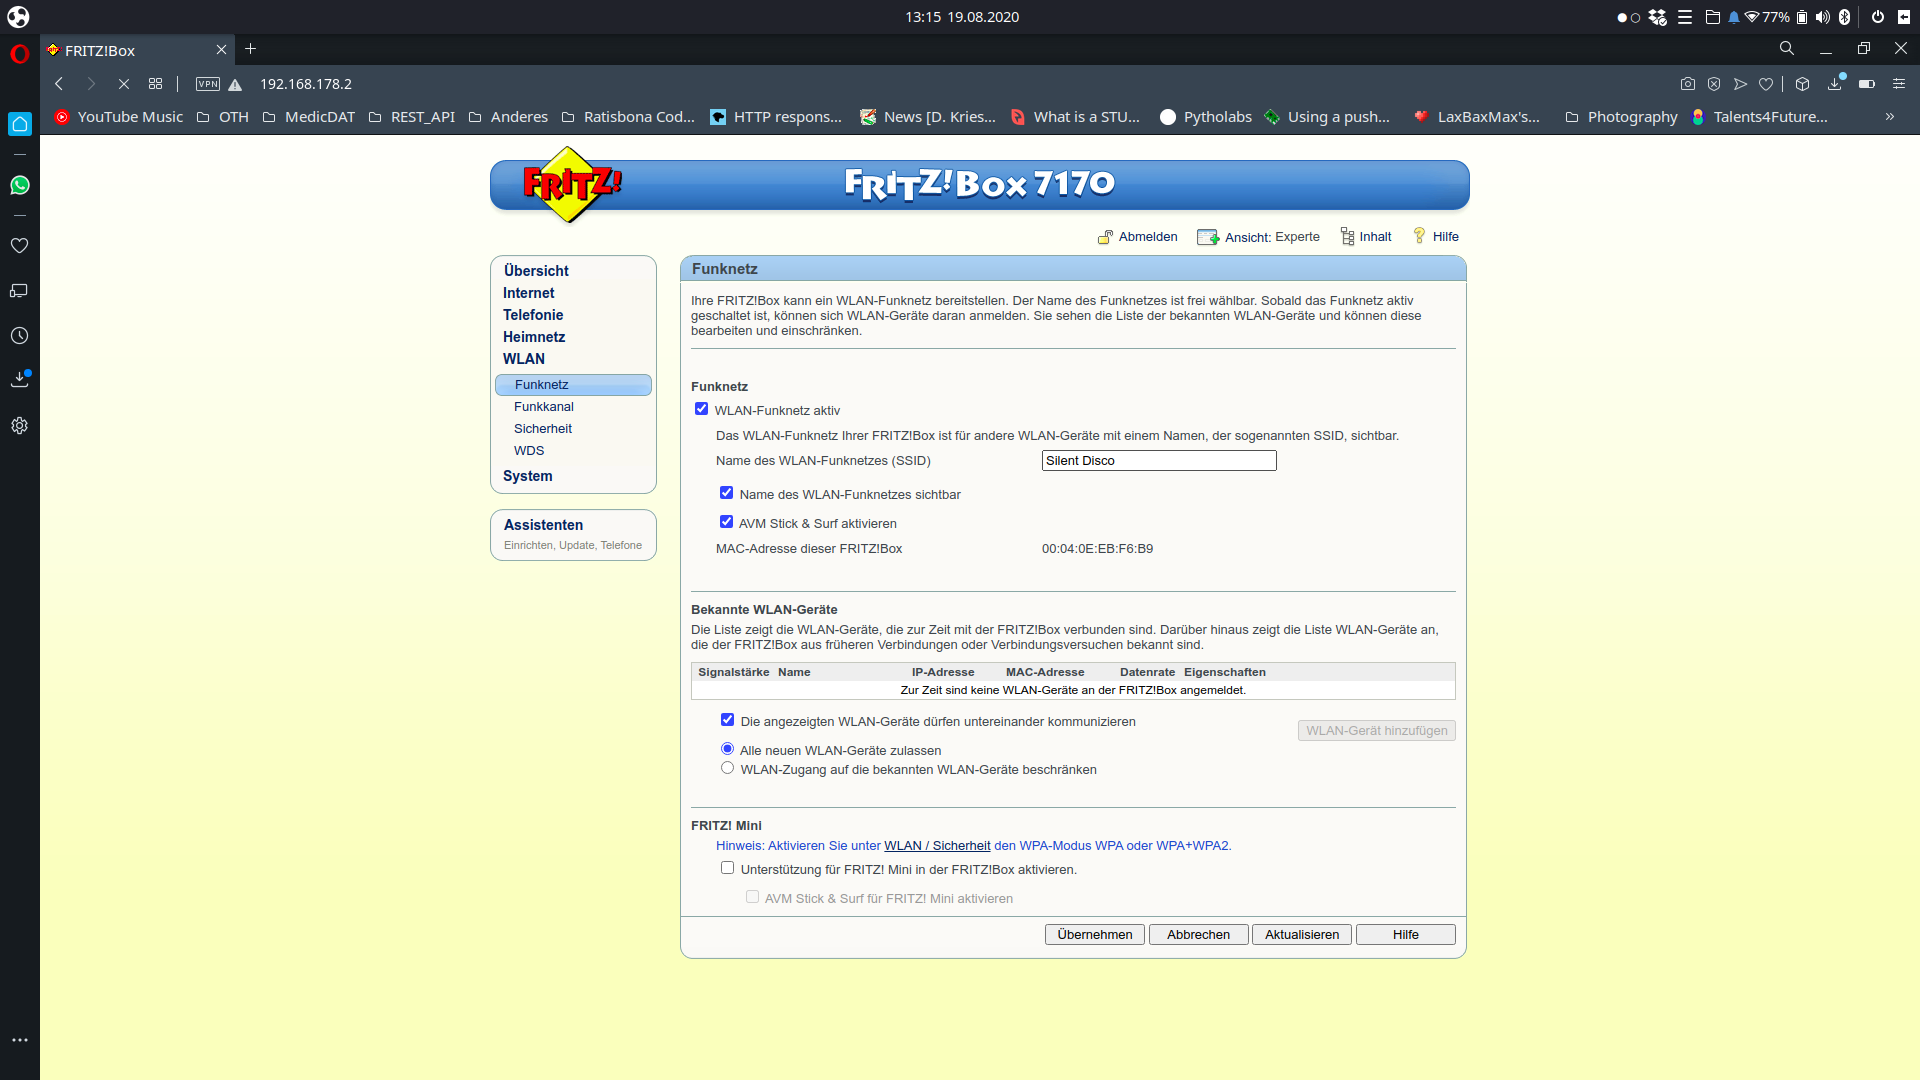The width and height of the screenshot is (1920, 1080).
Task: Open YouTube Music bookmark
Action: pos(119,117)
